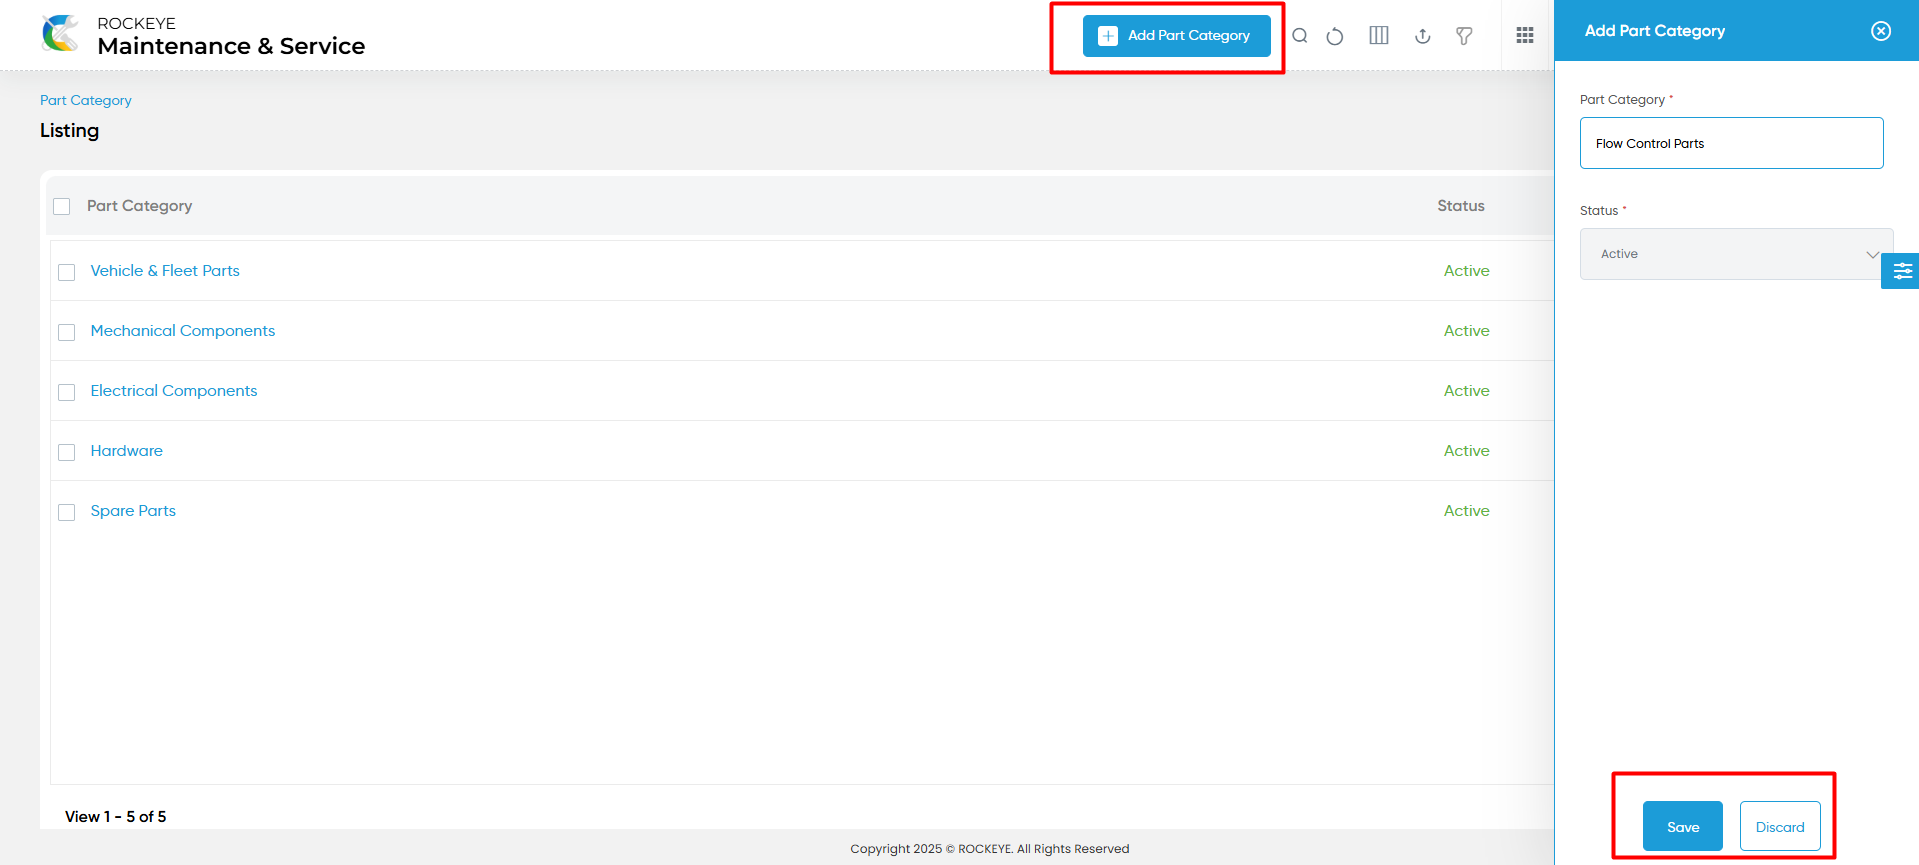Save the new part category
Image resolution: width=1919 pixels, height=865 pixels.
1683,827
